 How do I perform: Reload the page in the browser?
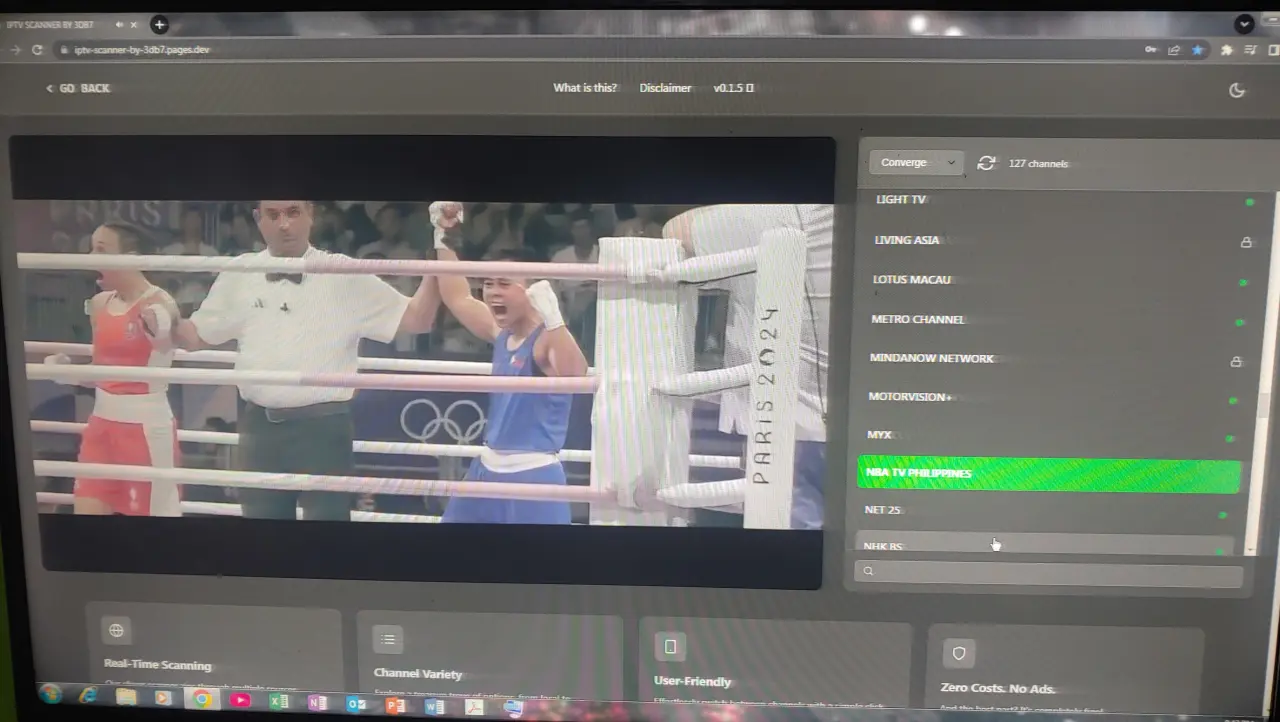tap(38, 49)
